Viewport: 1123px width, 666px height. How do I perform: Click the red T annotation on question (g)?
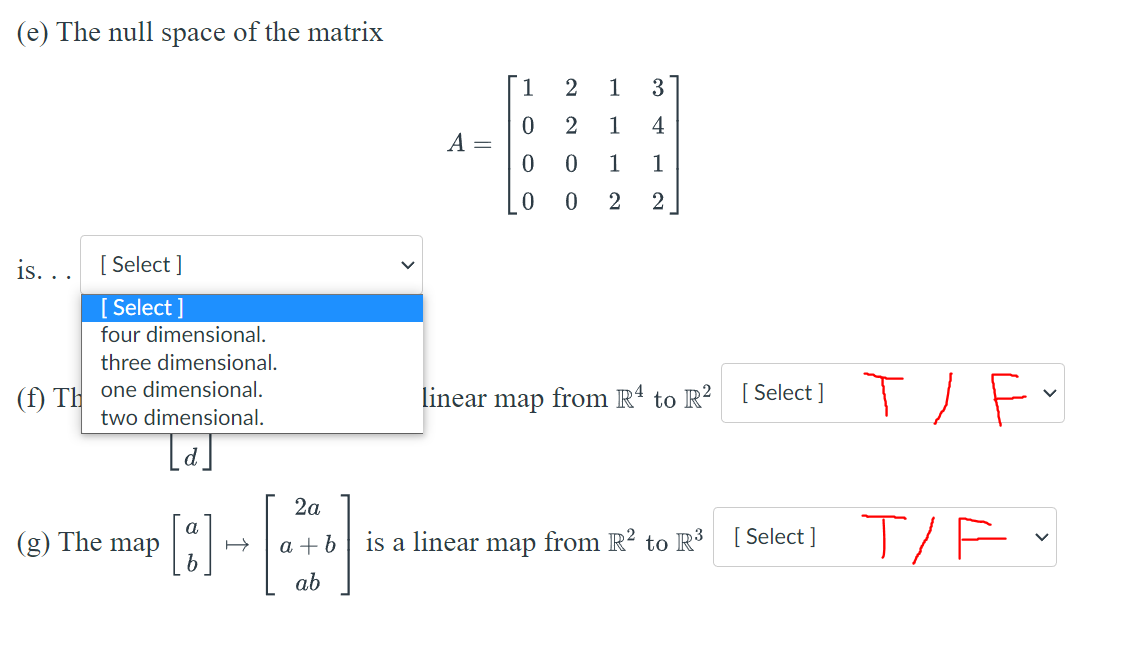[886, 535]
